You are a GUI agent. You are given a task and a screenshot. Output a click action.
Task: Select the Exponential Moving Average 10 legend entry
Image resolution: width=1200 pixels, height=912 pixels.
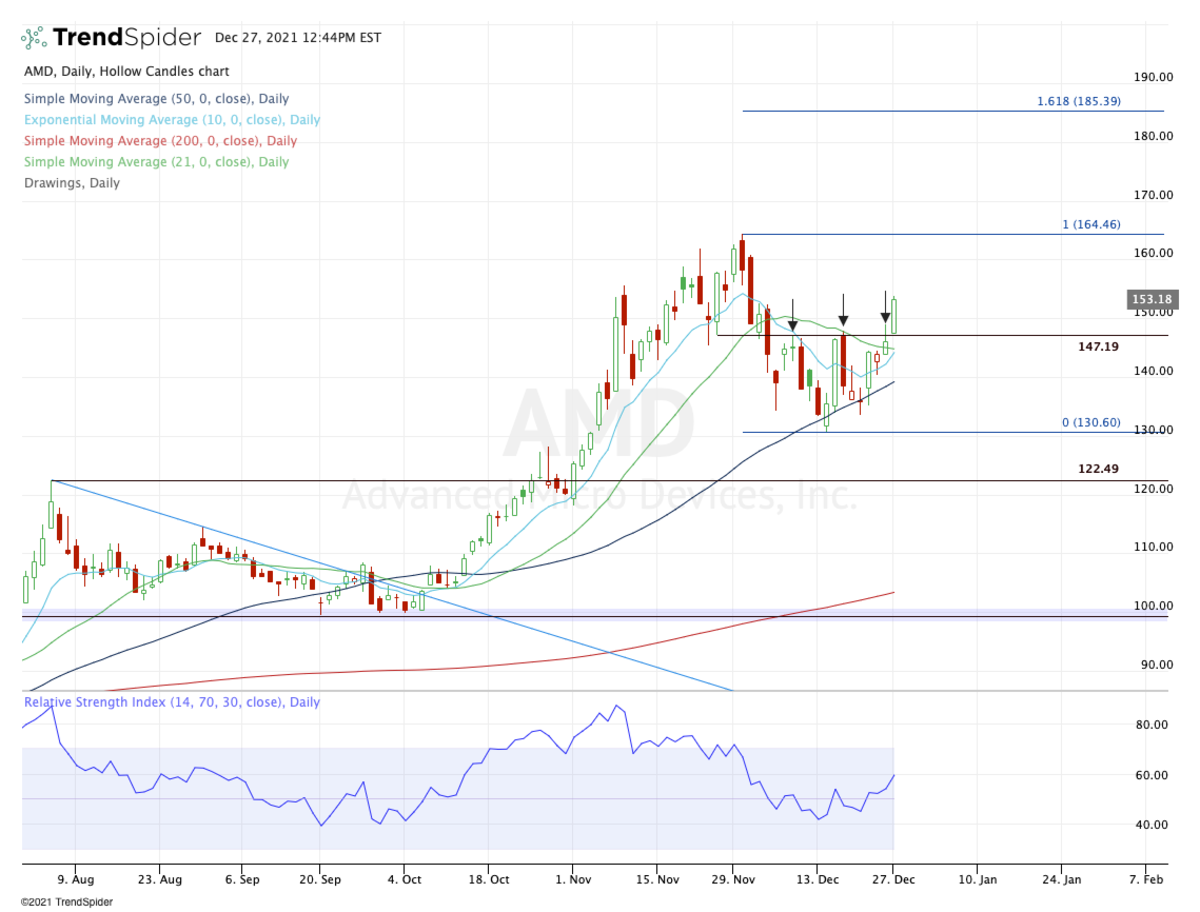point(172,120)
